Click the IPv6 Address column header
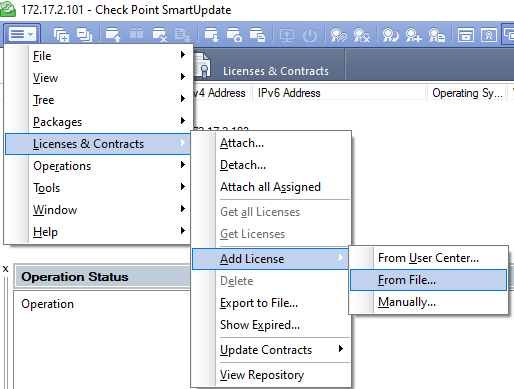This screenshot has width=514, height=389. (340, 93)
